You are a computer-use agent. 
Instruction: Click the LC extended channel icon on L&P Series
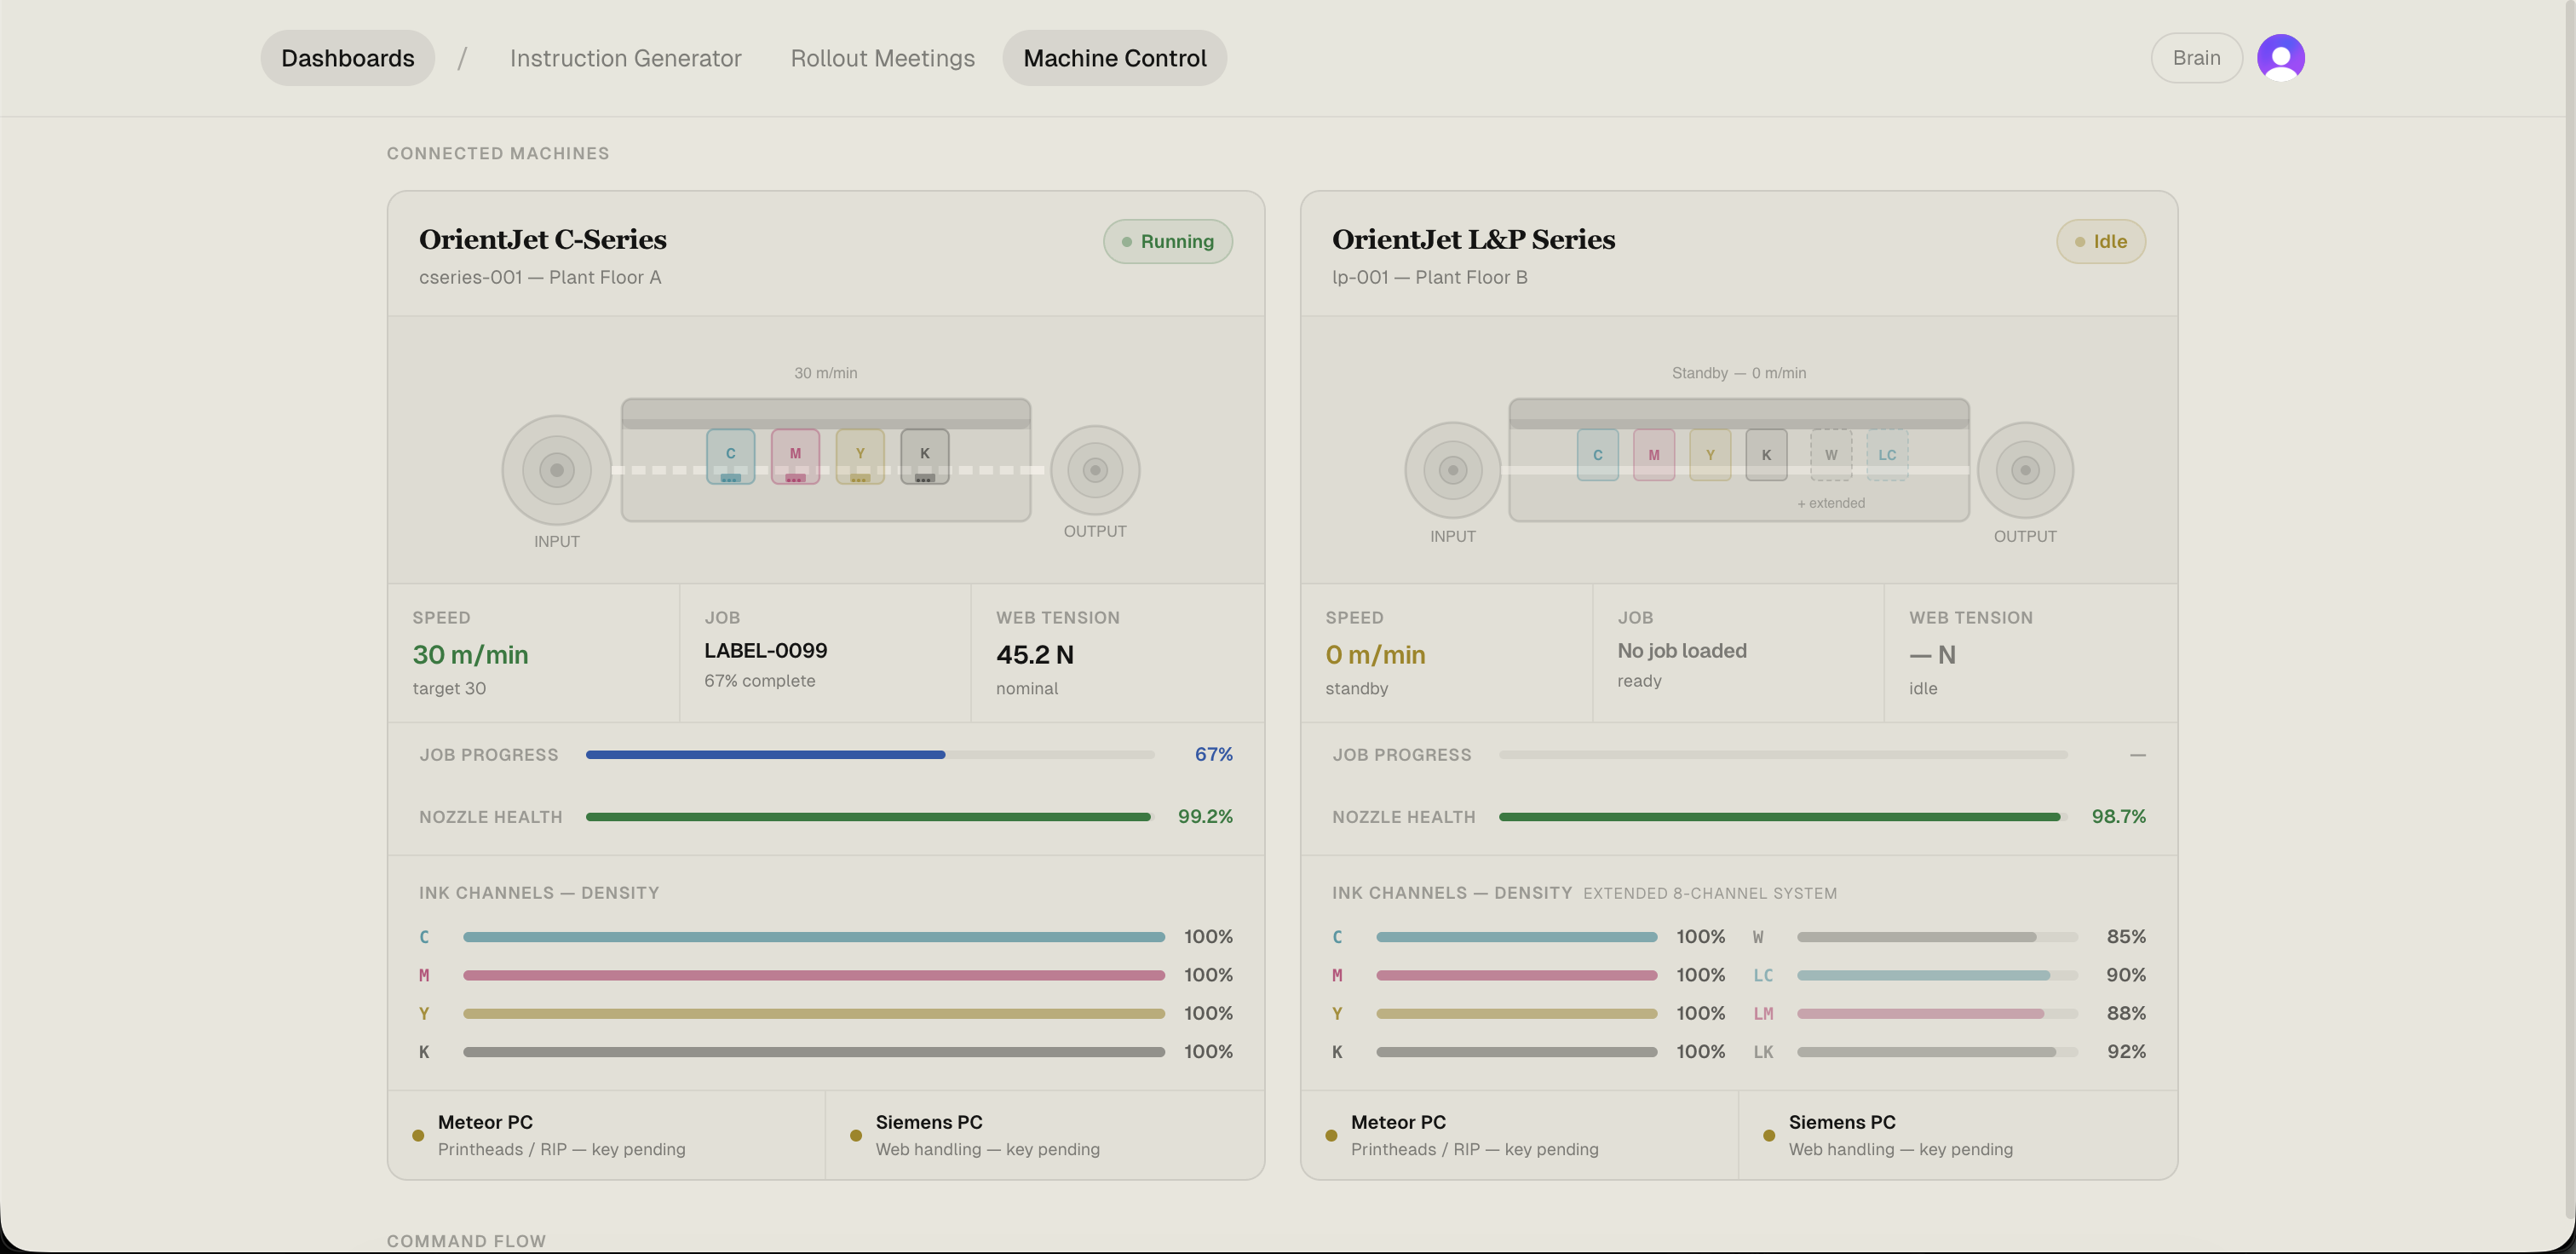click(x=1887, y=455)
